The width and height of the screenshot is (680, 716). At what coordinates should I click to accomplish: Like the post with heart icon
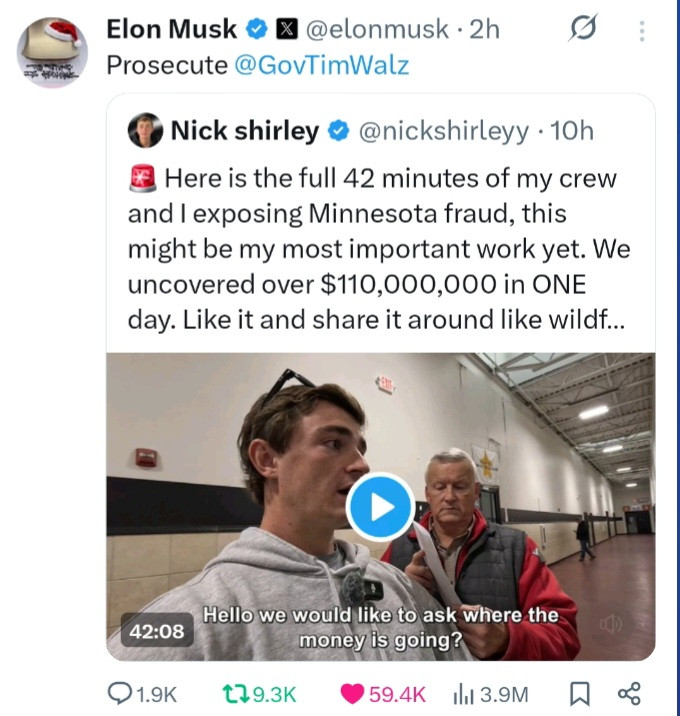(x=356, y=694)
